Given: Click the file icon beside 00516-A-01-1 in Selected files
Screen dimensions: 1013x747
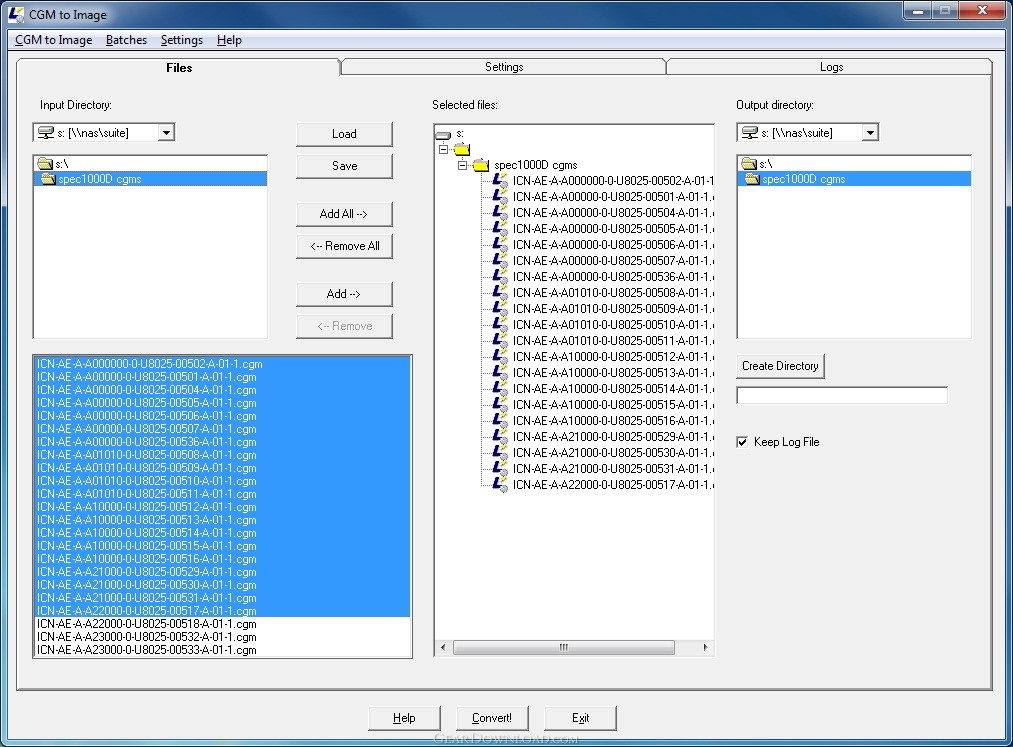Looking at the screenshot, I should click(500, 421).
